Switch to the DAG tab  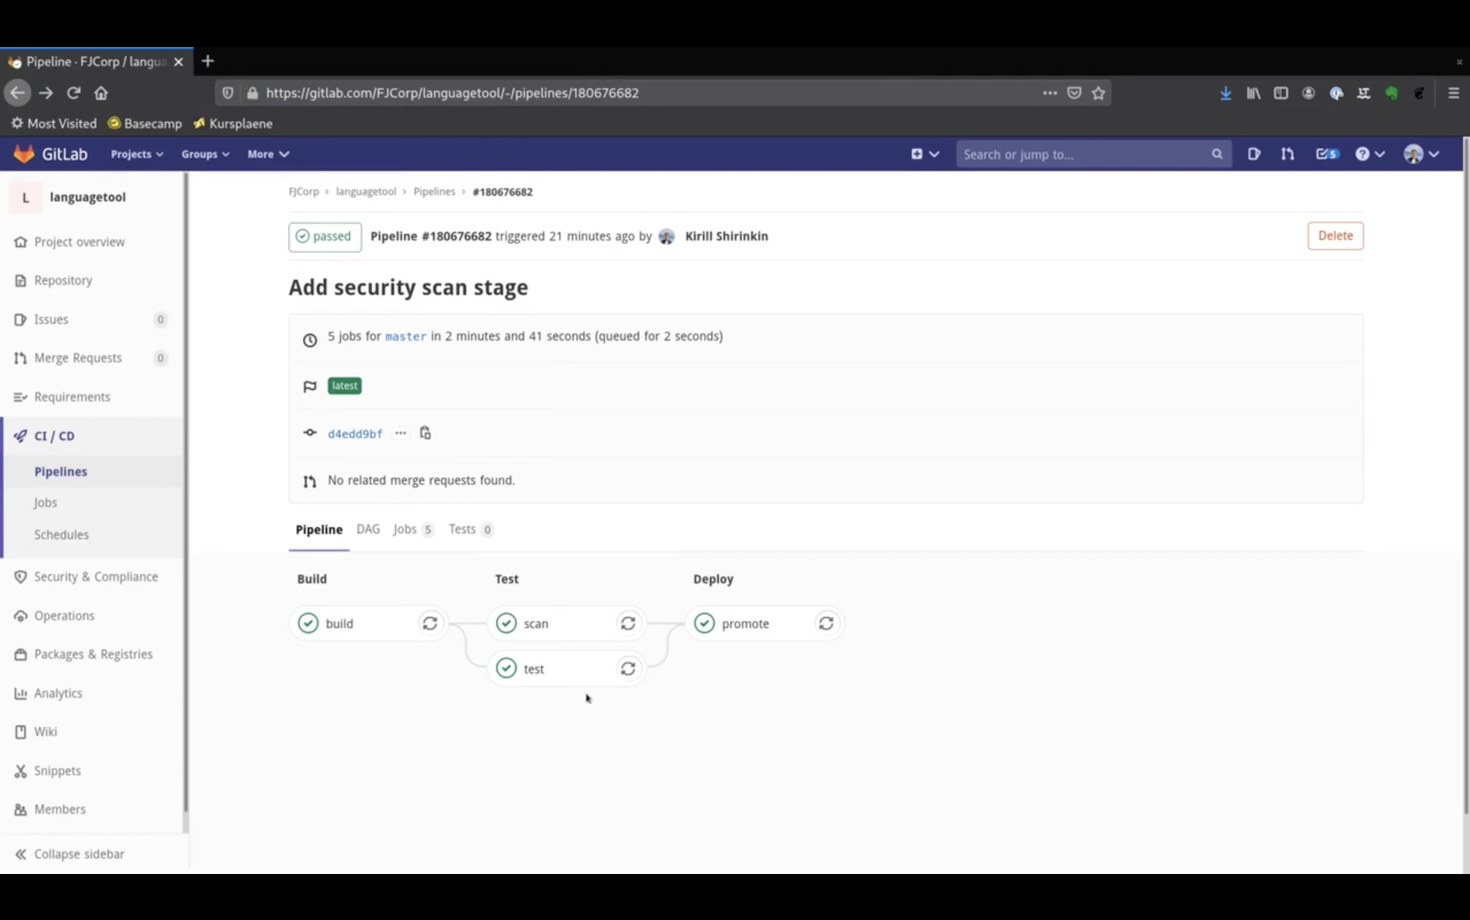(368, 529)
